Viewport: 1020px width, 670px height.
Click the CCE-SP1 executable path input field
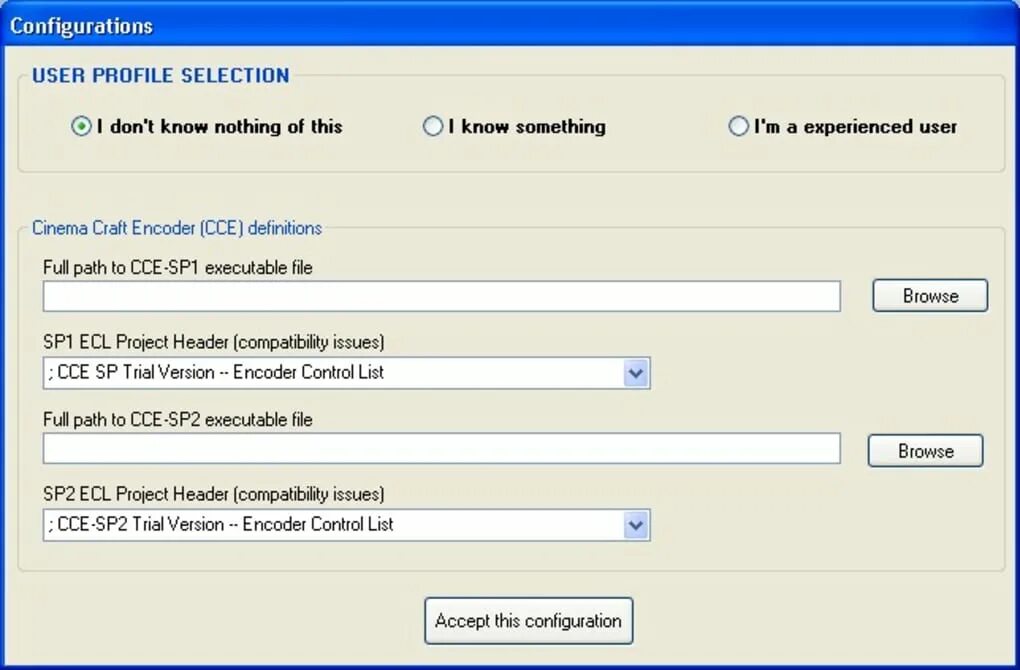[x=442, y=297]
